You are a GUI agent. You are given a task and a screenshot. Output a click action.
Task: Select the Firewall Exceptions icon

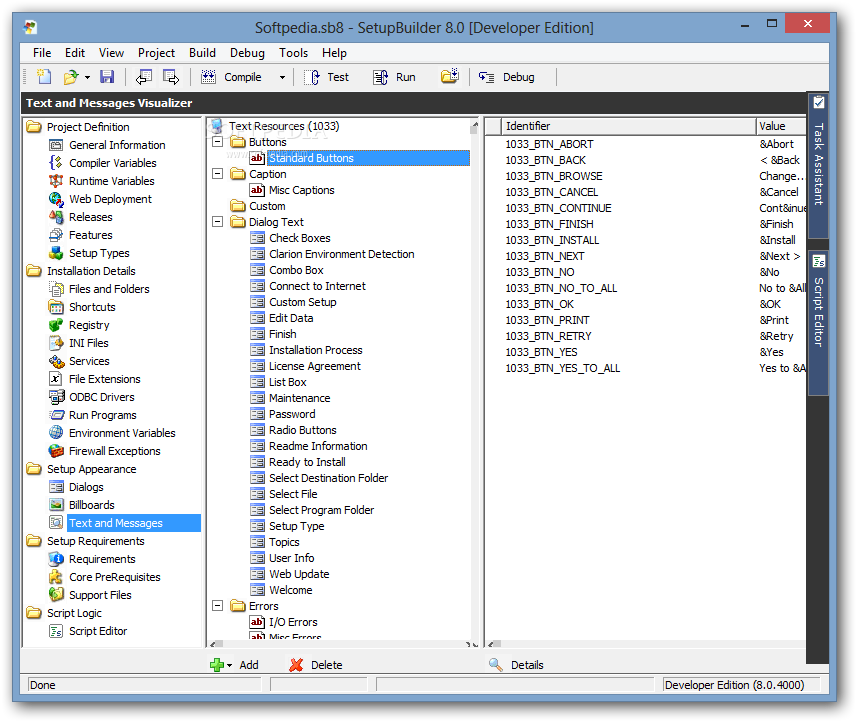point(56,451)
